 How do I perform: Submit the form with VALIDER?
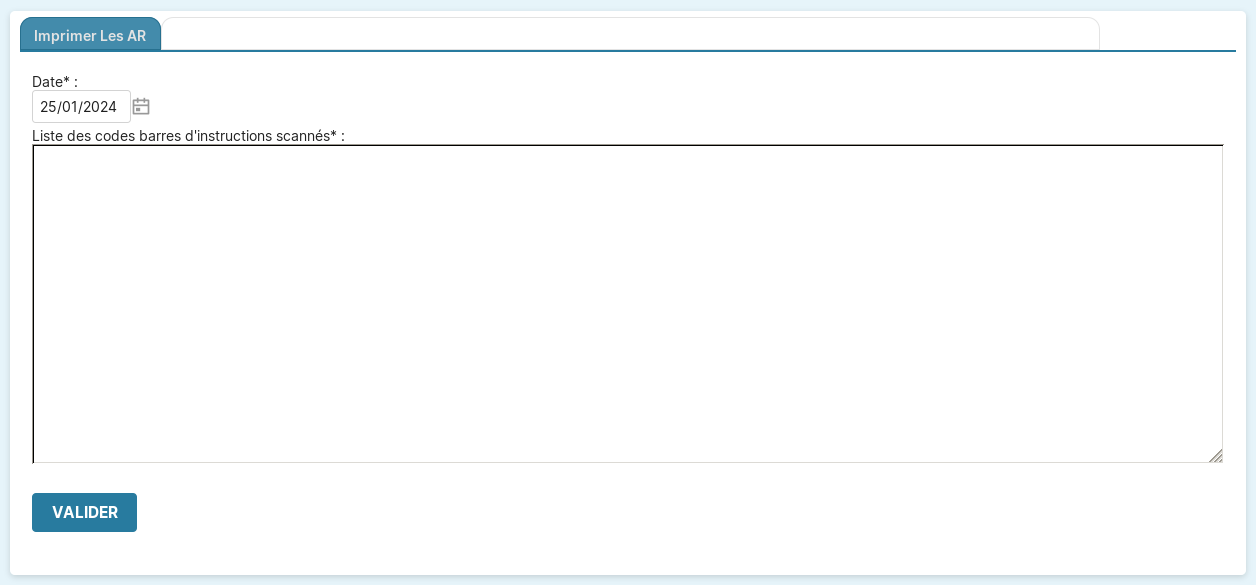pyautogui.click(x=84, y=512)
